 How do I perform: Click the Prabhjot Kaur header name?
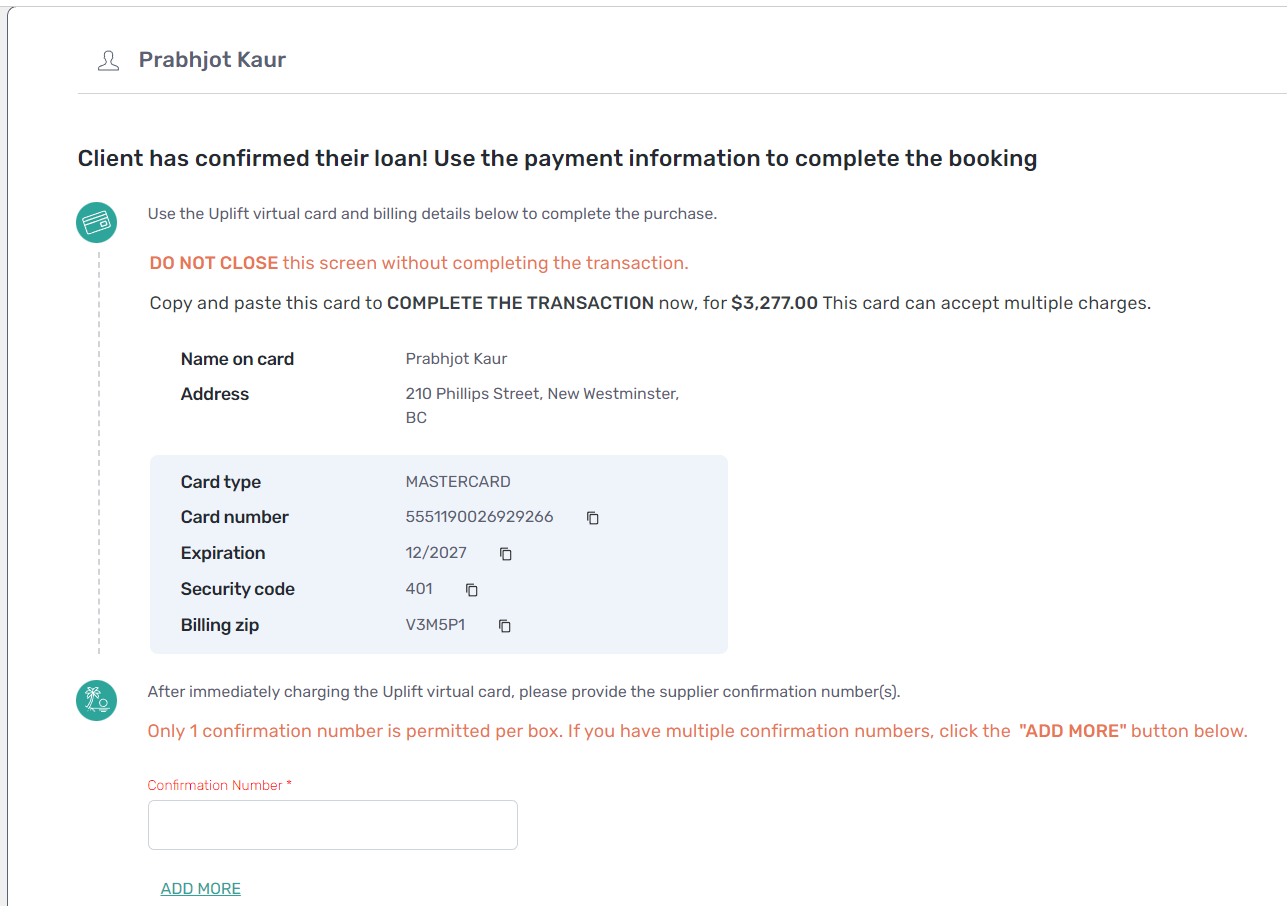tap(212, 60)
